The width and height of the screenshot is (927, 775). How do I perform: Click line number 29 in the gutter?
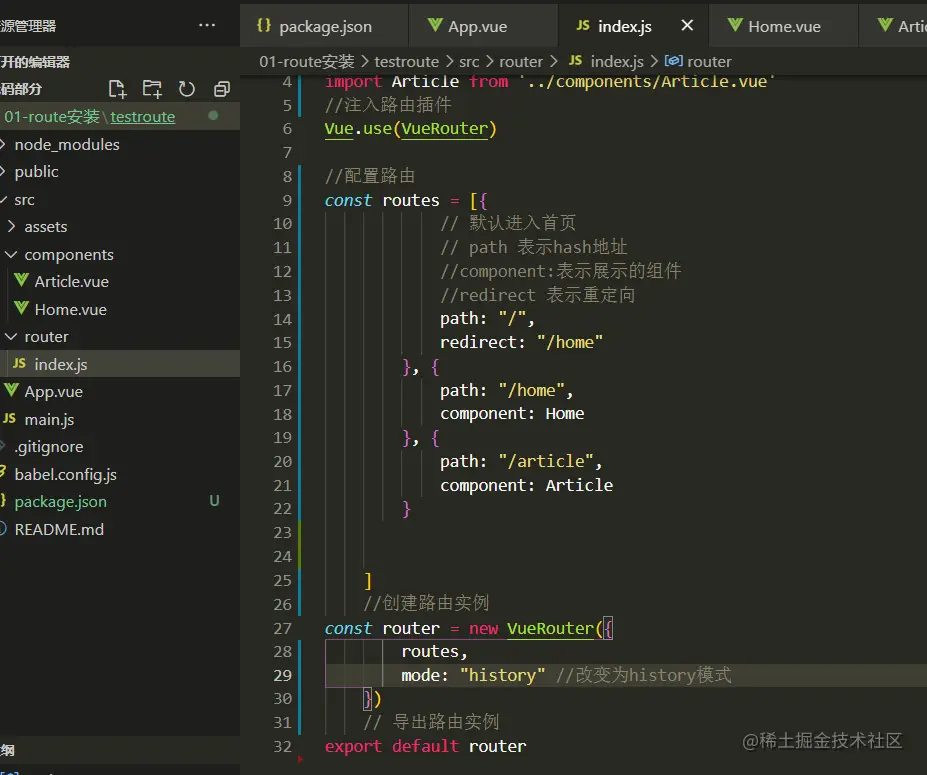(x=283, y=675)
